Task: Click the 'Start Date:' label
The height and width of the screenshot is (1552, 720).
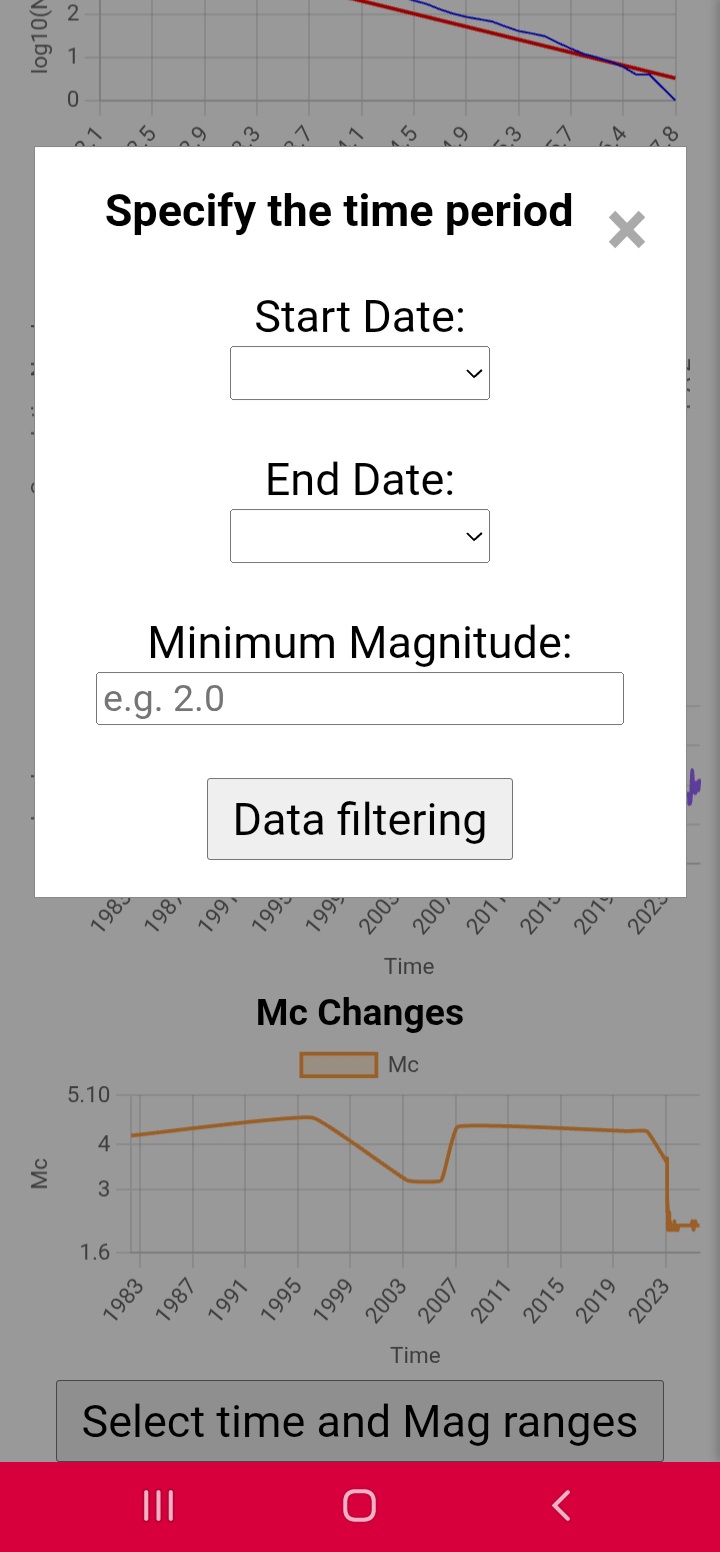Action: pyautogui.click(x=360, y=317)
